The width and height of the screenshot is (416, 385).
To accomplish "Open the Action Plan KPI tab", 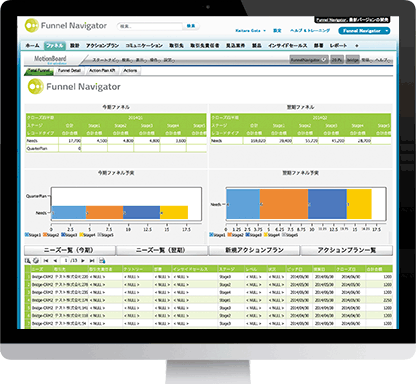I will (102, 71).
